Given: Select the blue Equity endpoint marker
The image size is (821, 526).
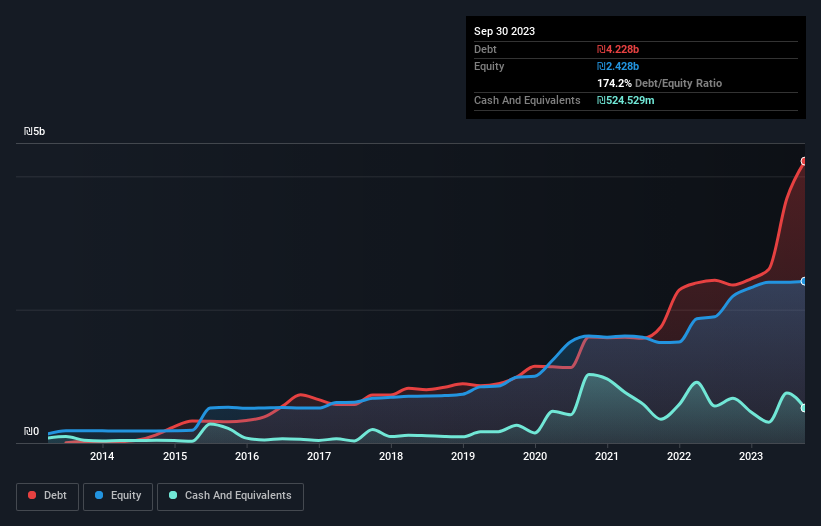Looking at the screenshot, I should click(x=804, y=282).
